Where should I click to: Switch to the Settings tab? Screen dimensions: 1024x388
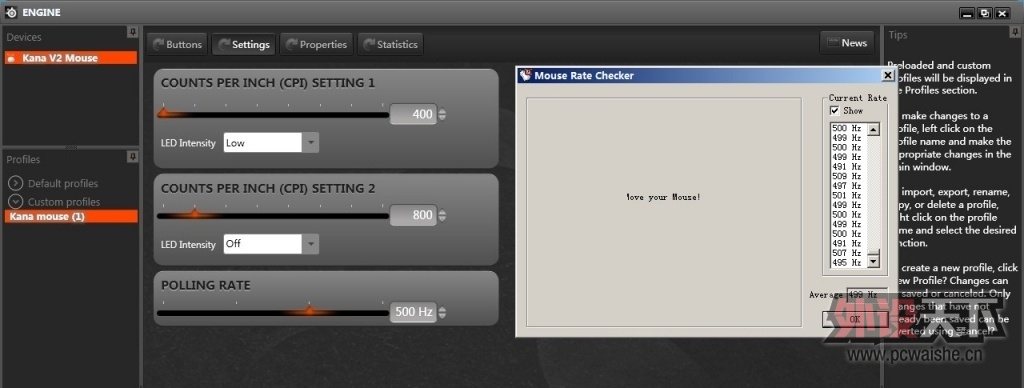(244, 44)
